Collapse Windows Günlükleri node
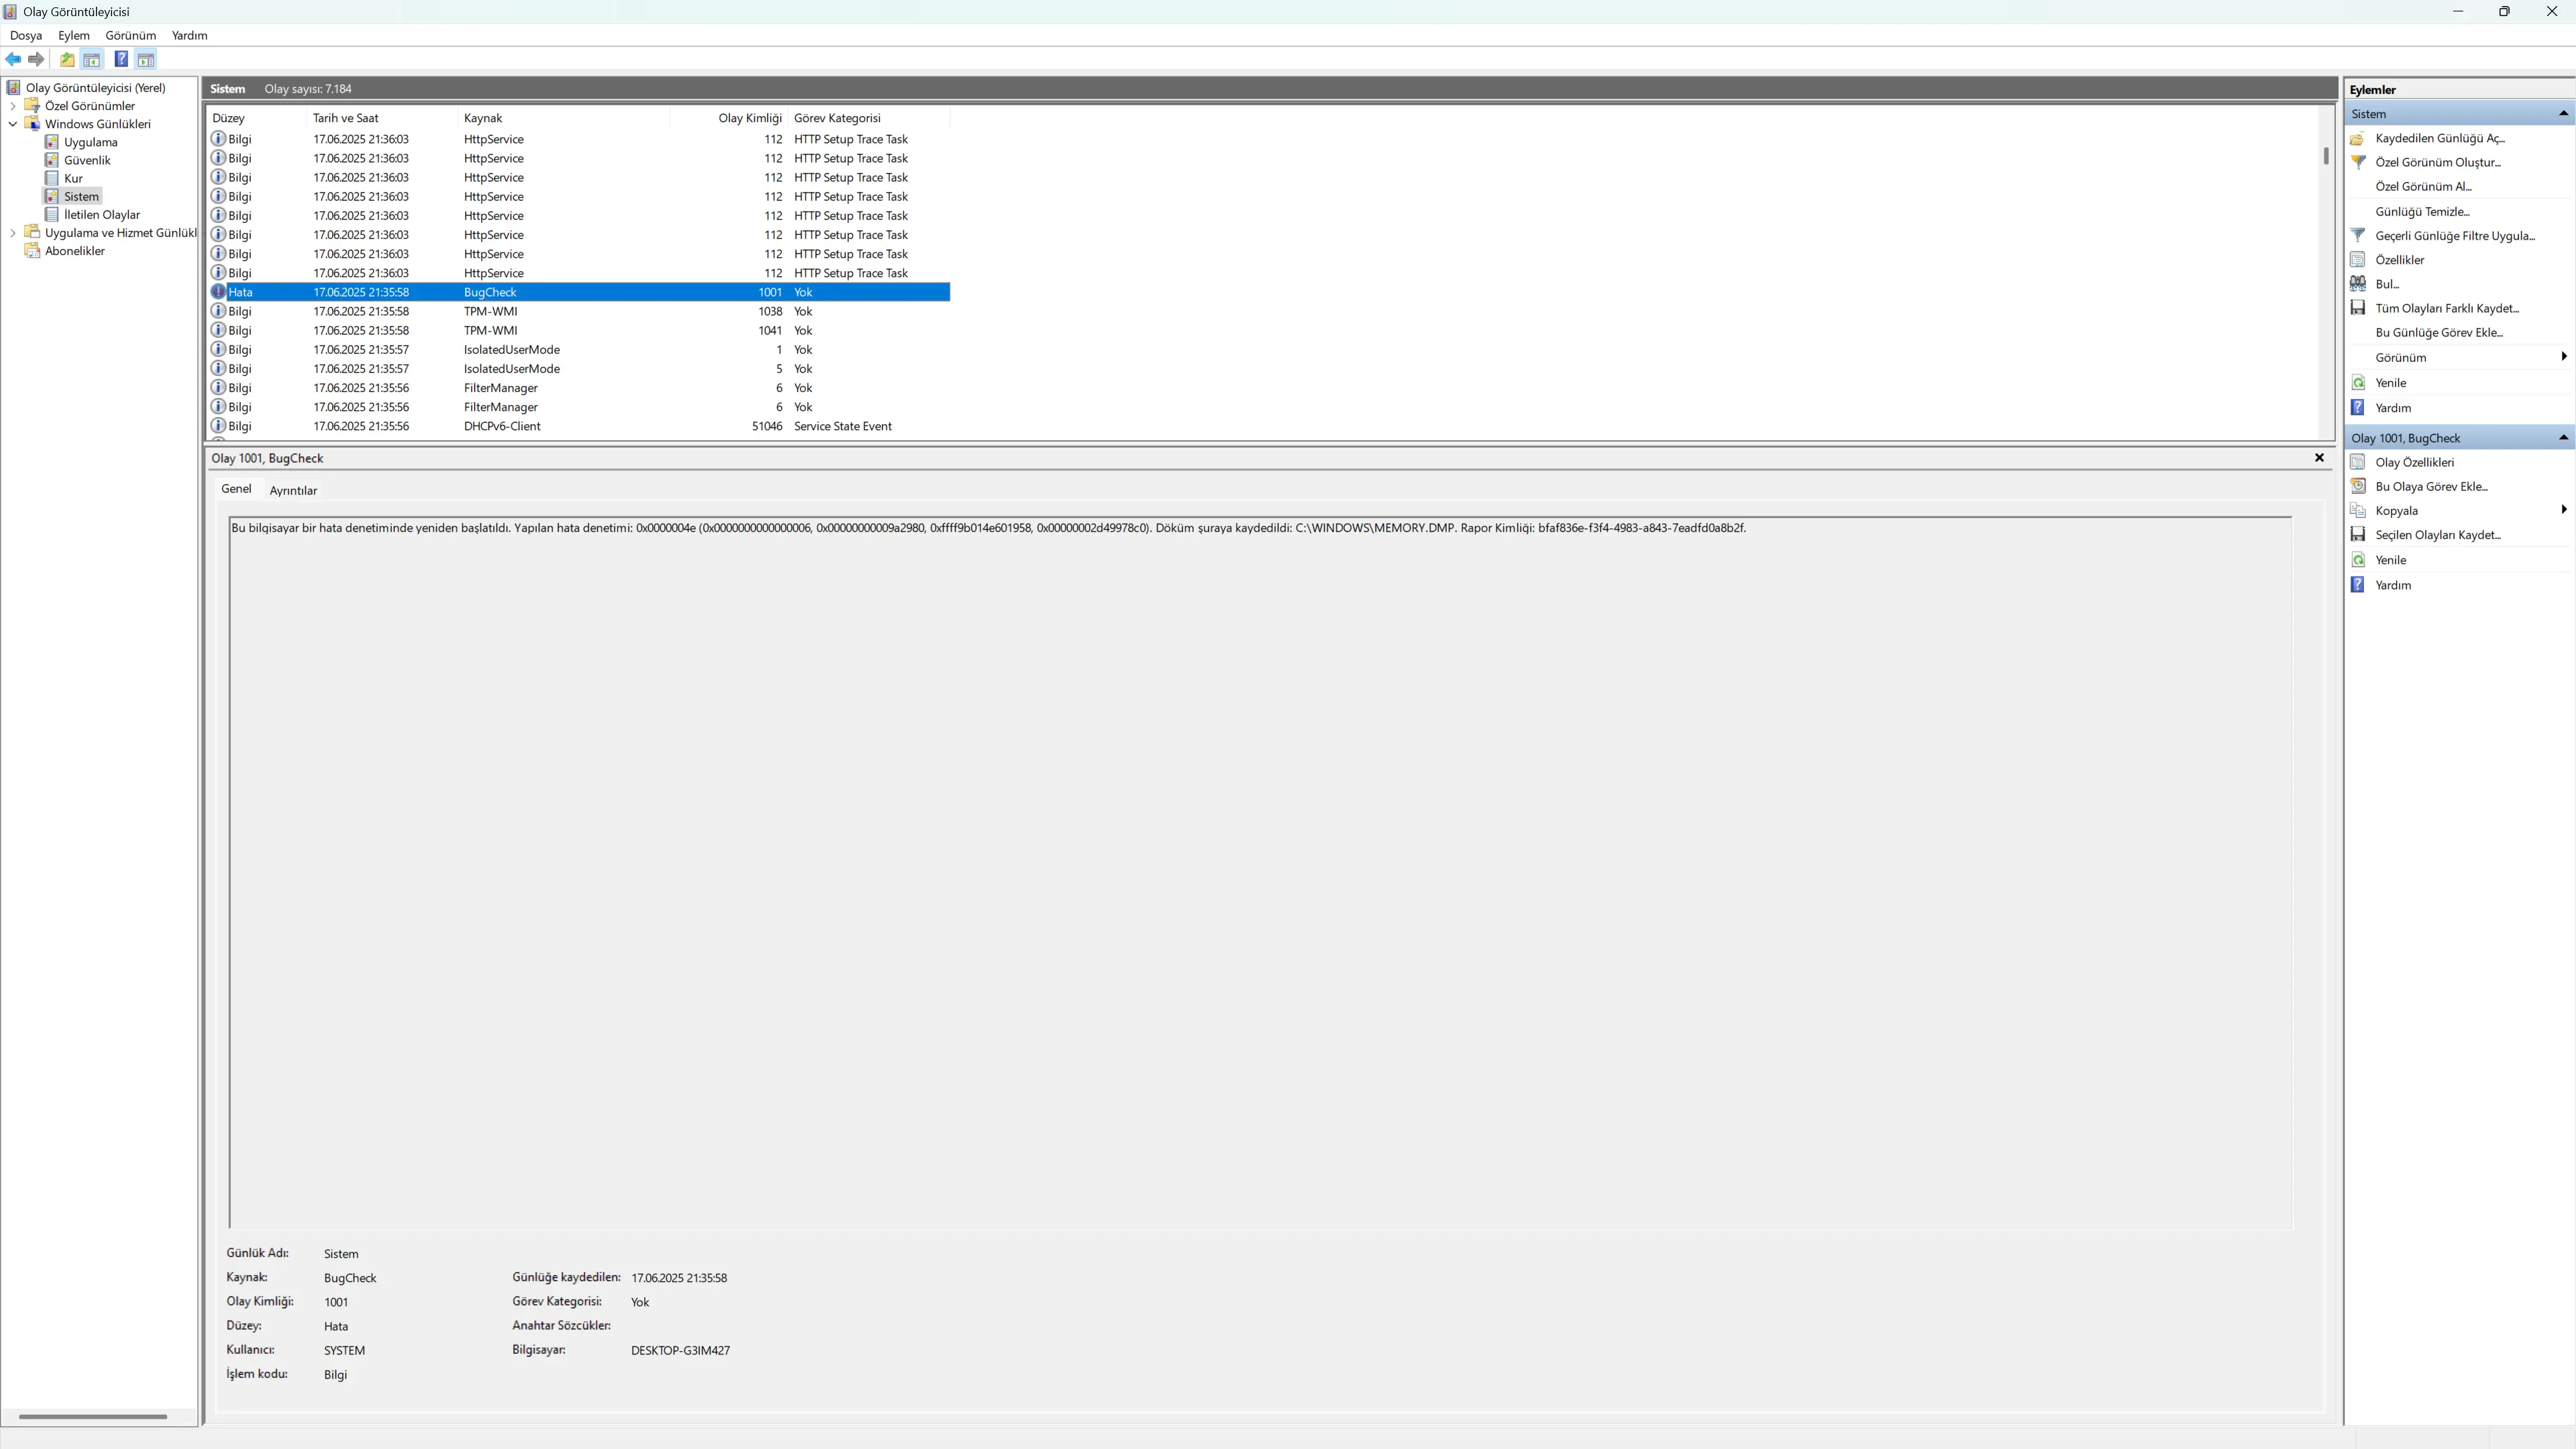Image resolution: width=2576 pixels, height=1449 pixels. click(x=12, y=124)
